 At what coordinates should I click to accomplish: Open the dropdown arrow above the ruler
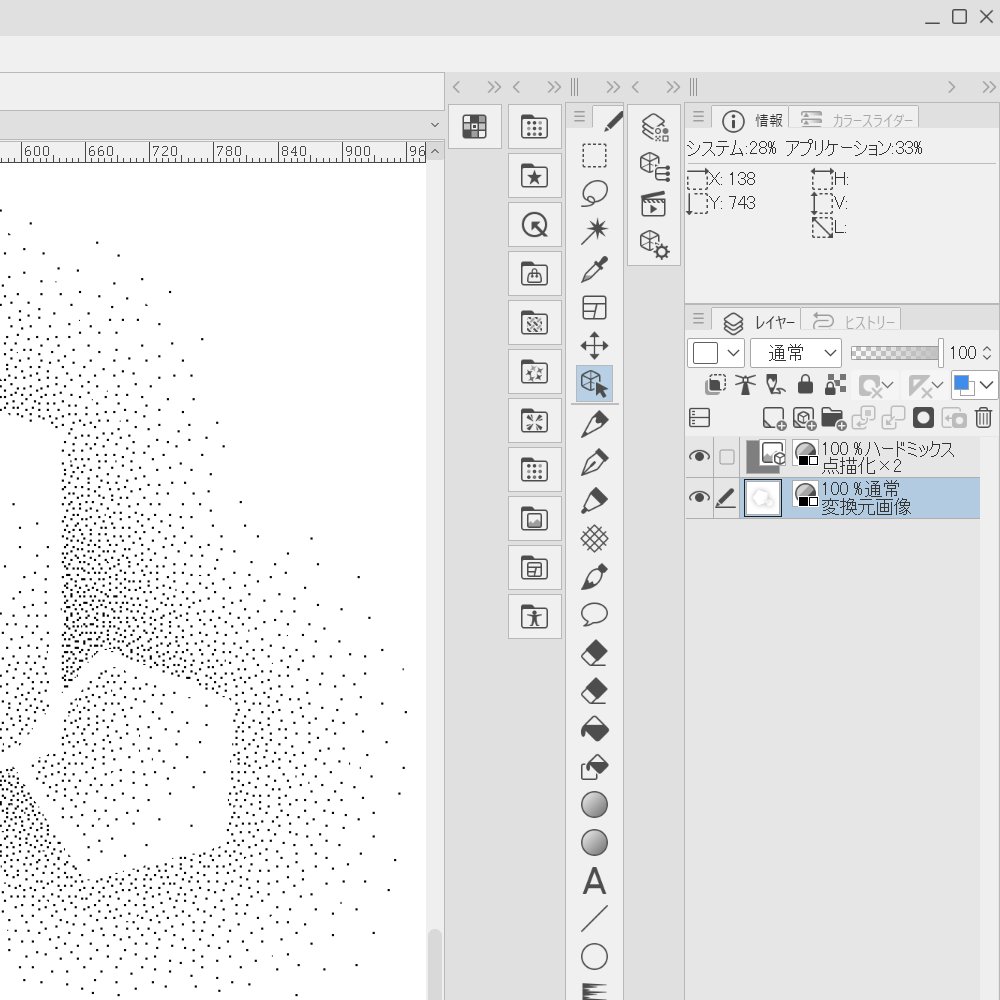435,125
